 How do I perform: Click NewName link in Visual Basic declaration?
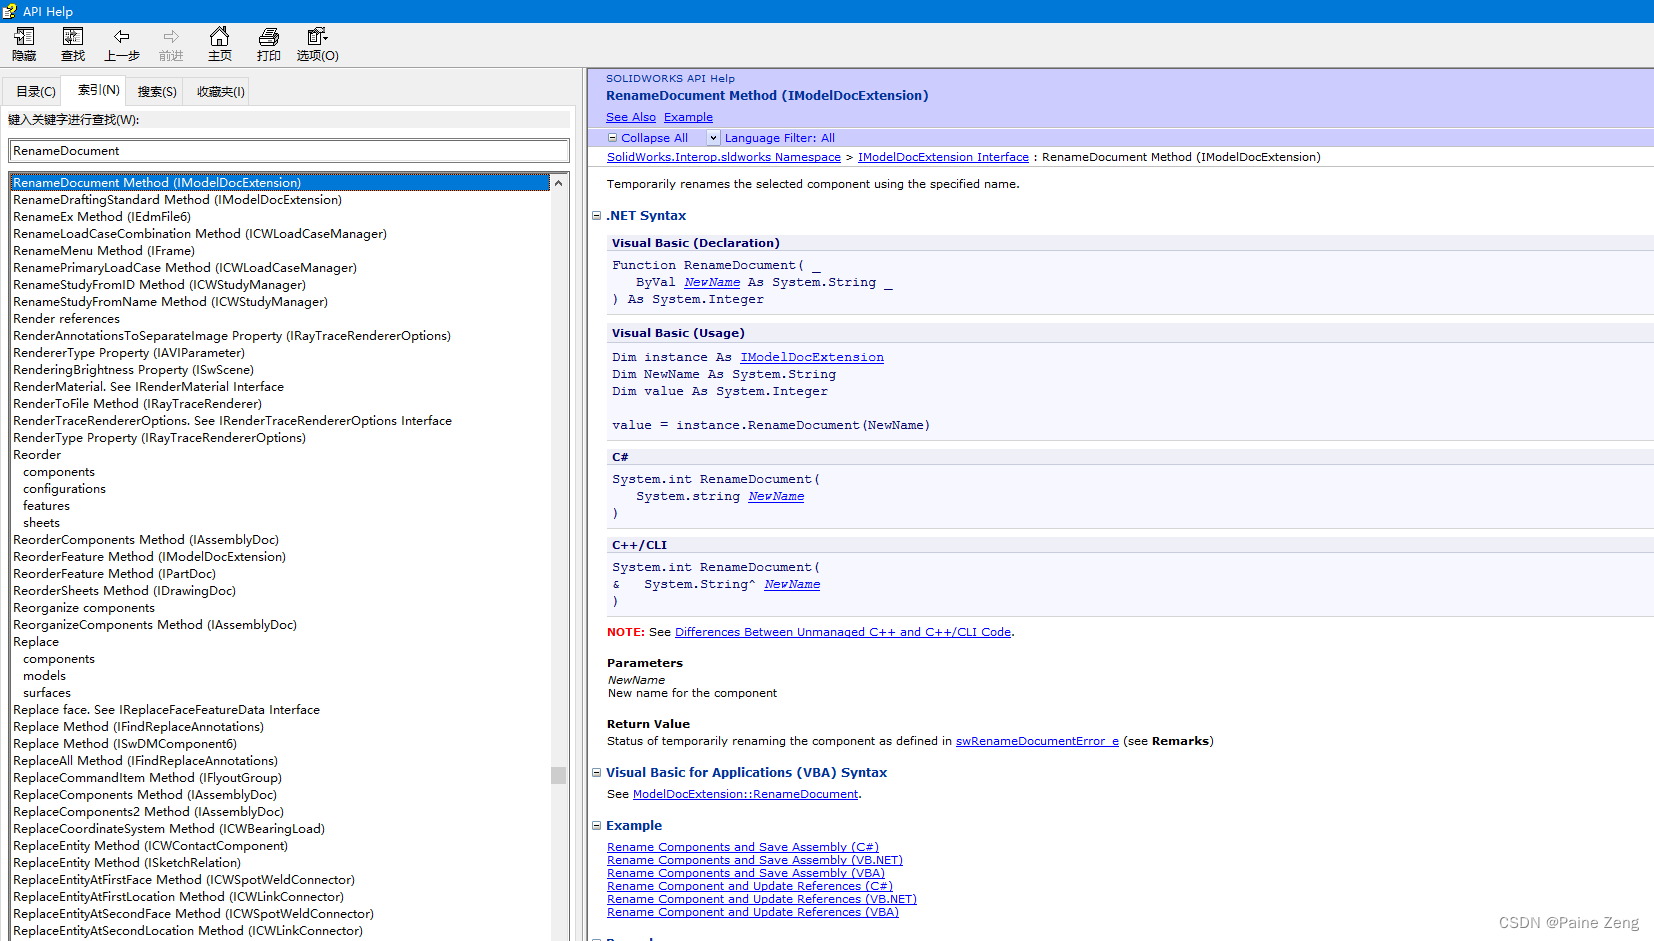pyautogui.click(x=712, y=282)
